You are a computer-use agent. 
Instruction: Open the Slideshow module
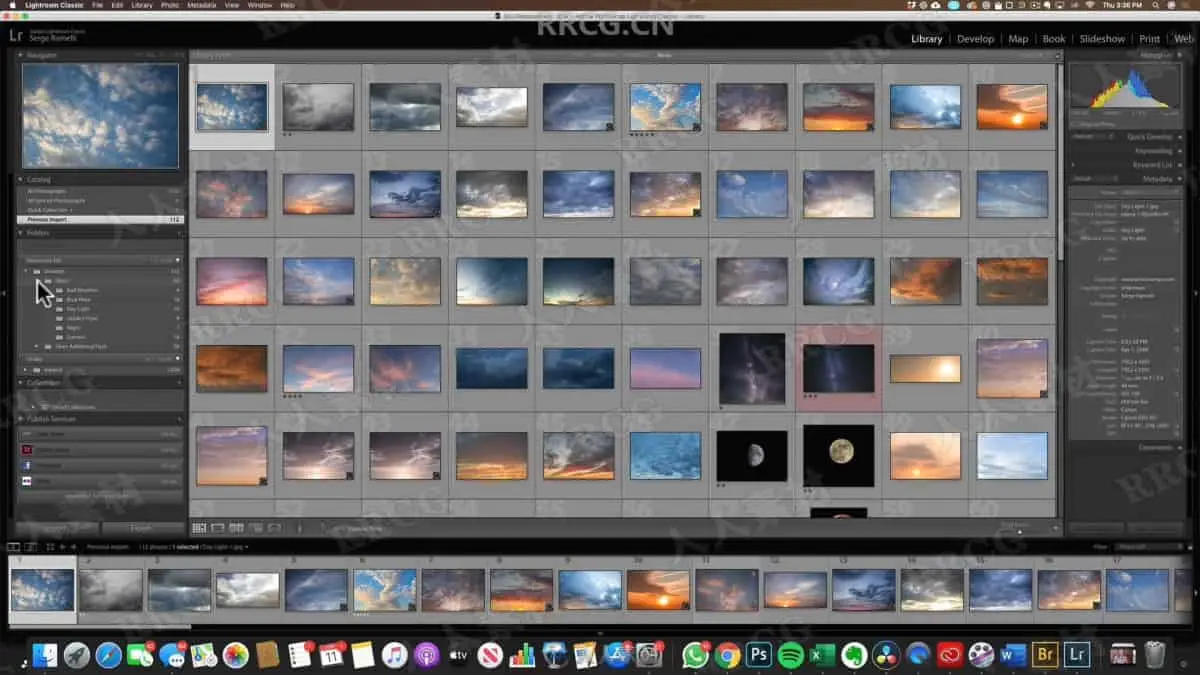(1102, 39)
